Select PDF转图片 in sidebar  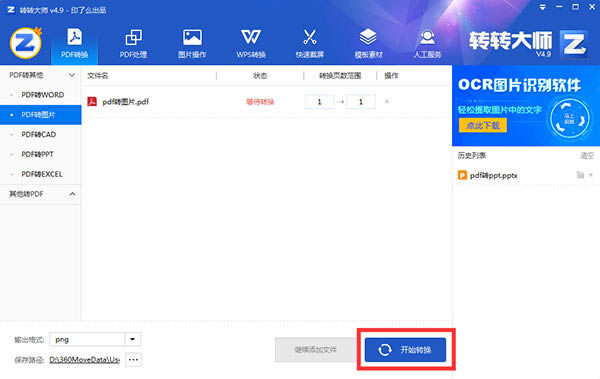click(41, 114)
